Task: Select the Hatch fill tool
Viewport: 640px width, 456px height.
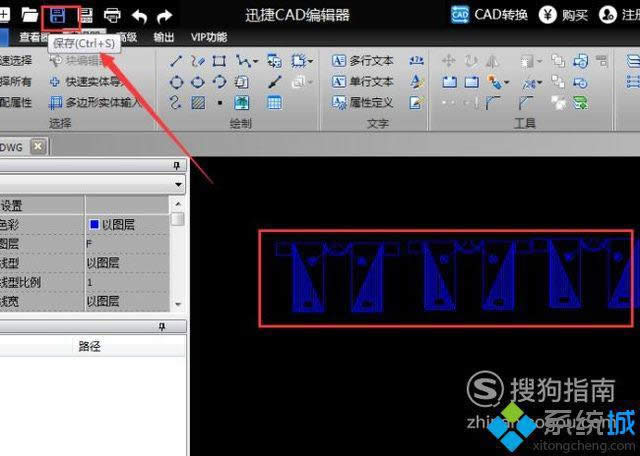Action: (198, 103)
